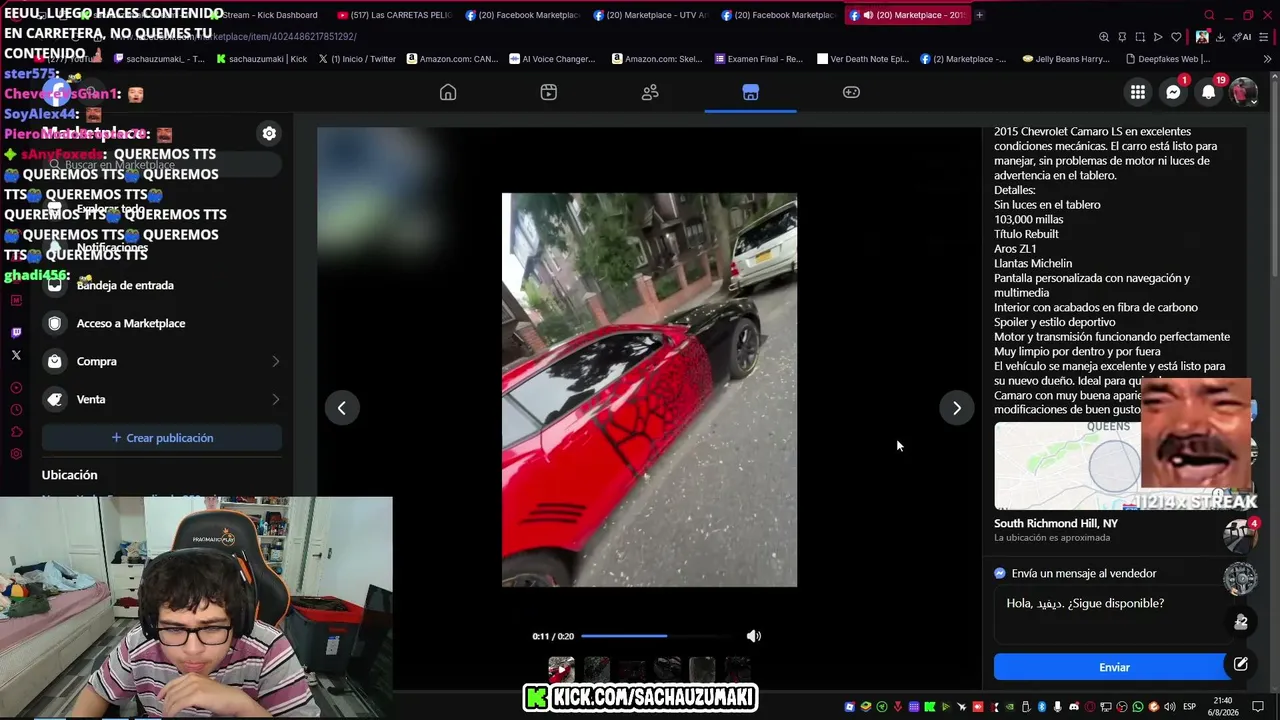Click the Crear publicación button

coord(162,438)
